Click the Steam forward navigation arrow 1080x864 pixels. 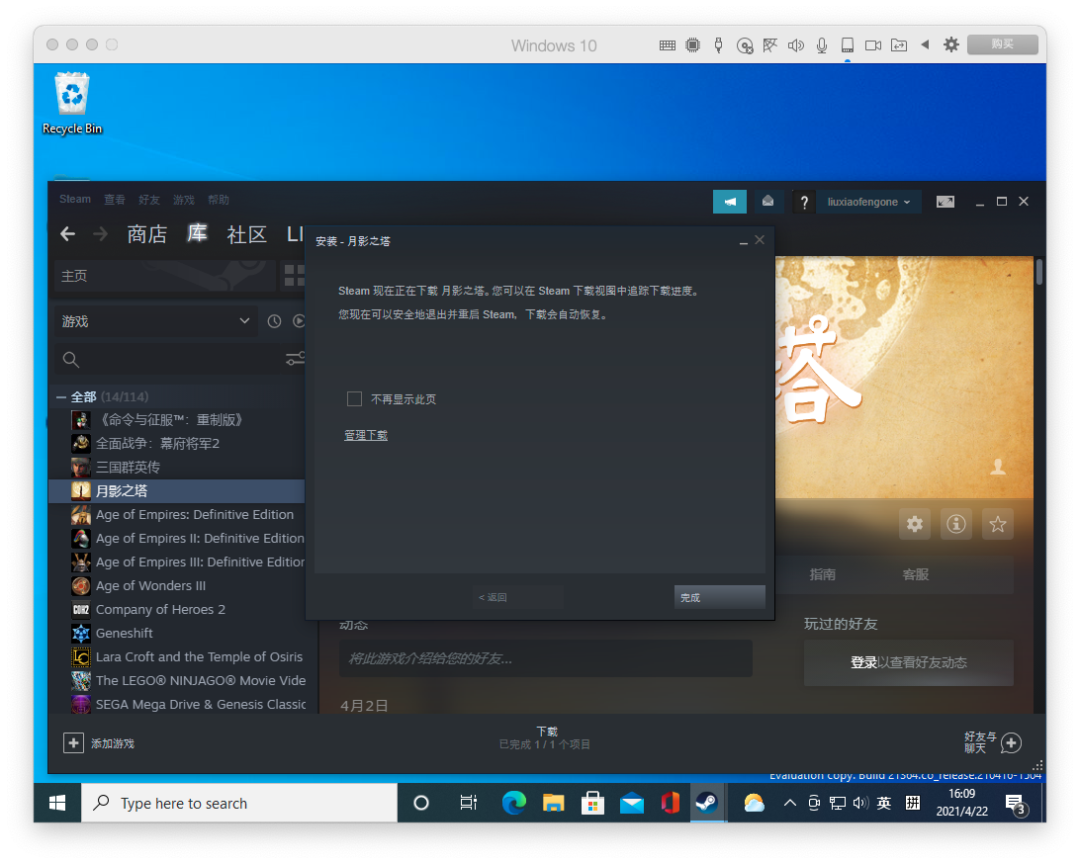[x=101, y=234]
